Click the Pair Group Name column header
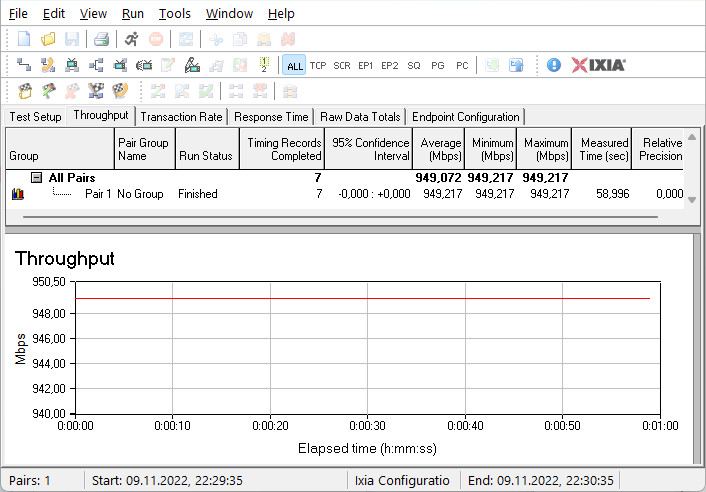This screenshot has width=706, height=492. click(x=145, y=149)
